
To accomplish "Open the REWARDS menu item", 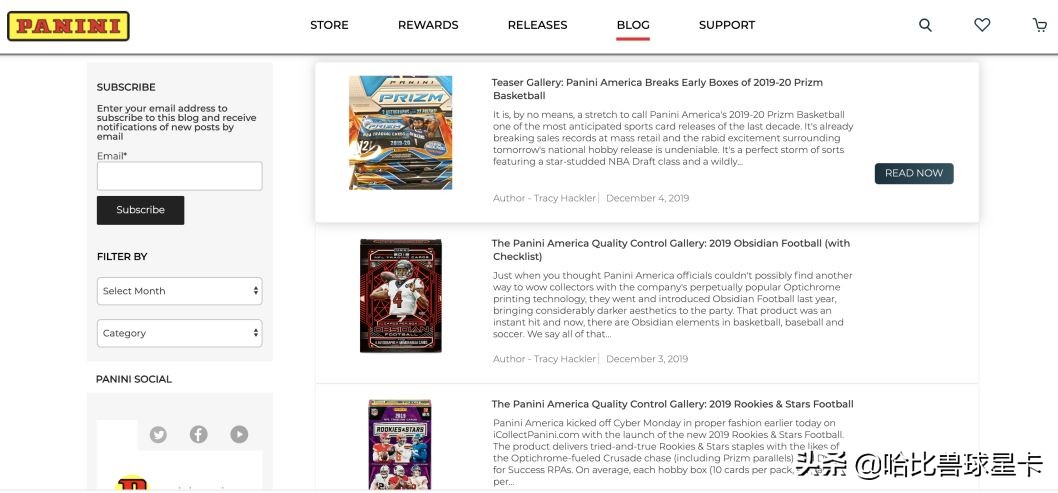I will pos(428,25).
